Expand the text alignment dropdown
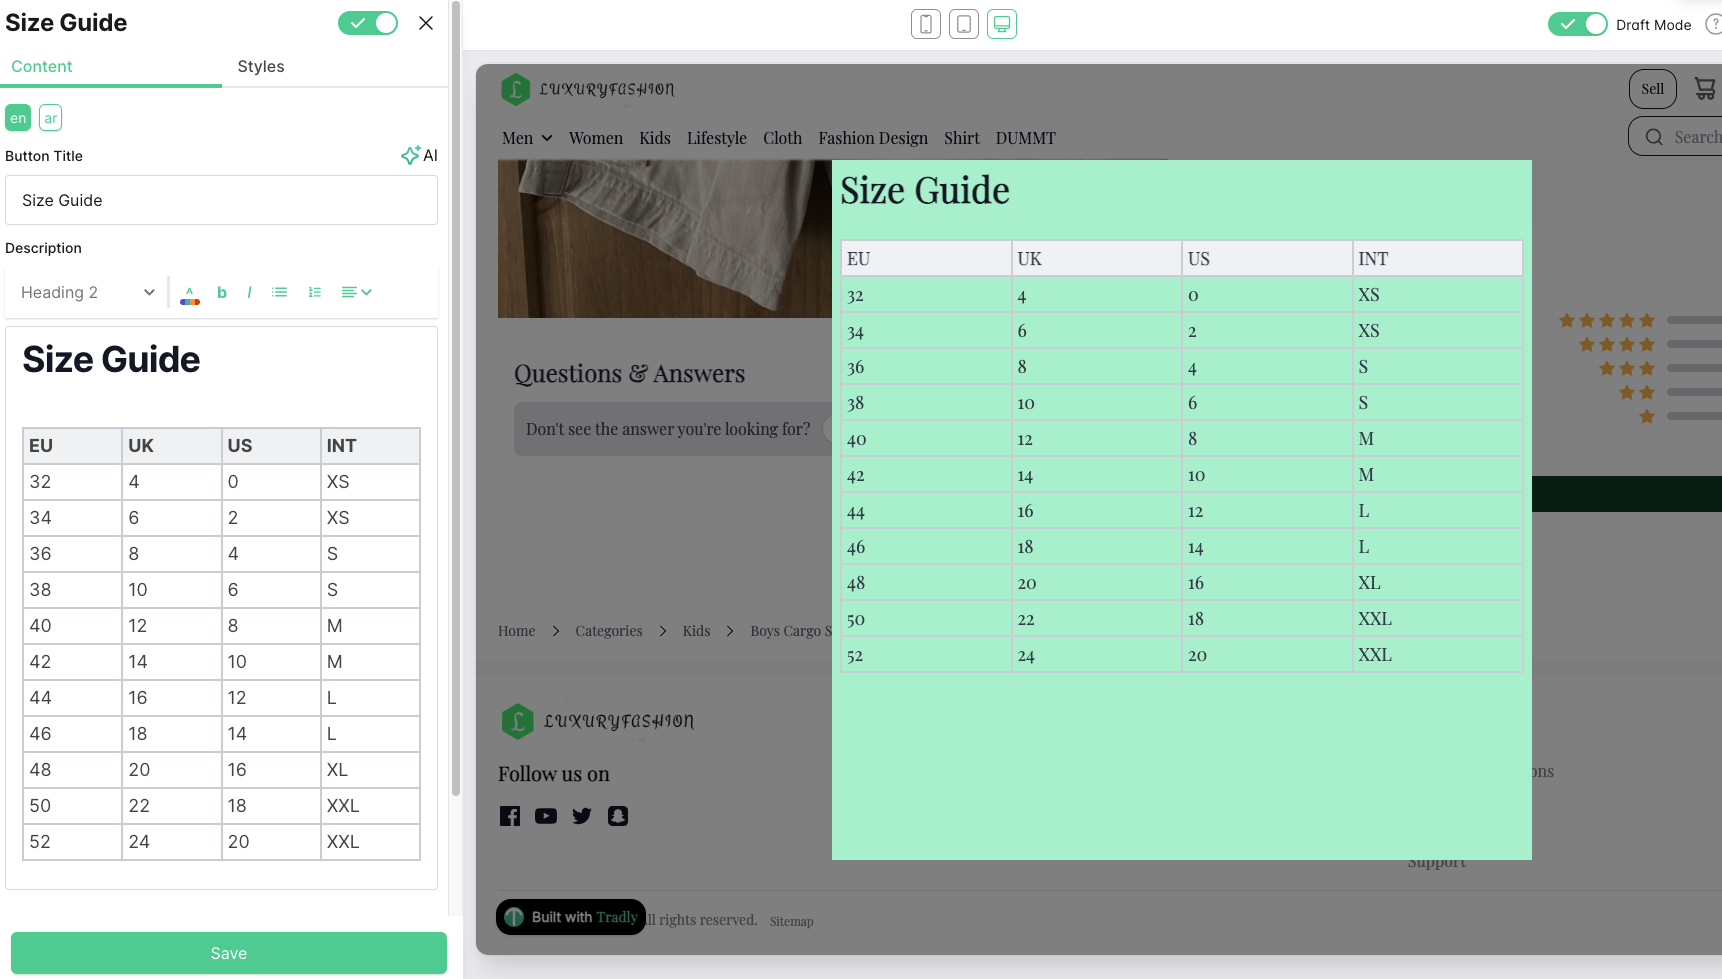The height and width of the screenshot is (979, 1722). (x=356, y=292)
